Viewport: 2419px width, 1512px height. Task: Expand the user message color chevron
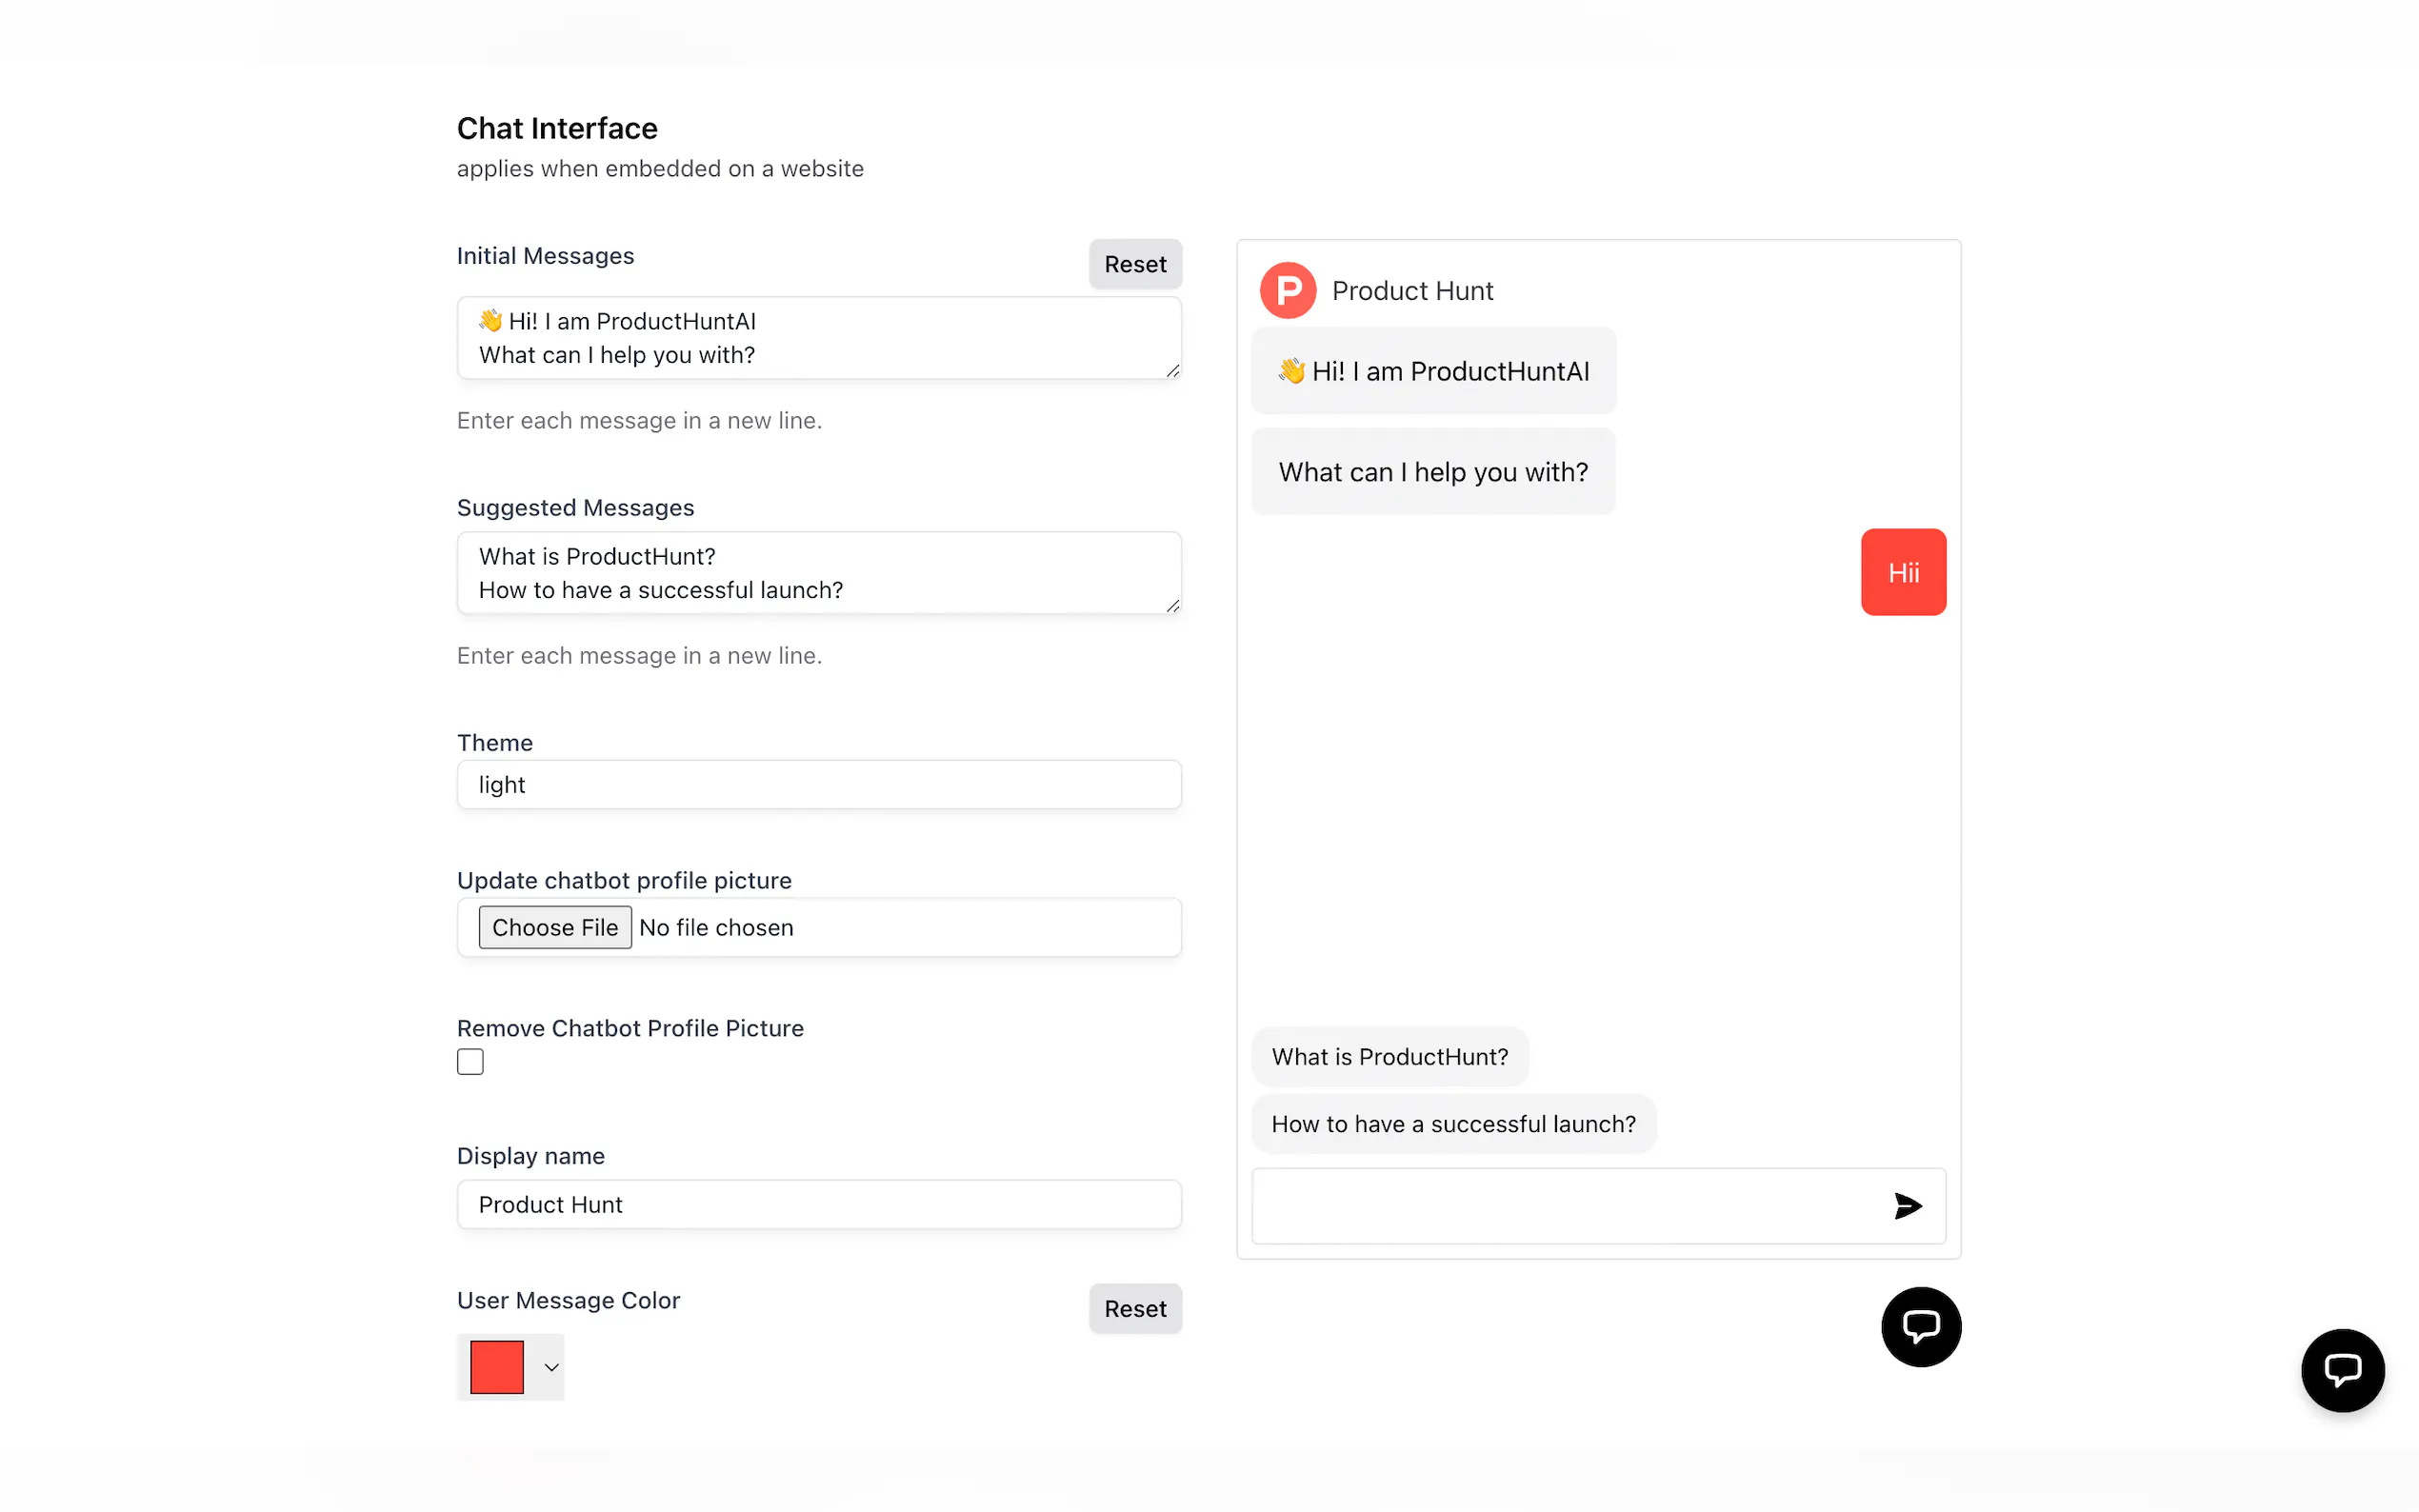pyautogui.click(x=551, y=1367)
